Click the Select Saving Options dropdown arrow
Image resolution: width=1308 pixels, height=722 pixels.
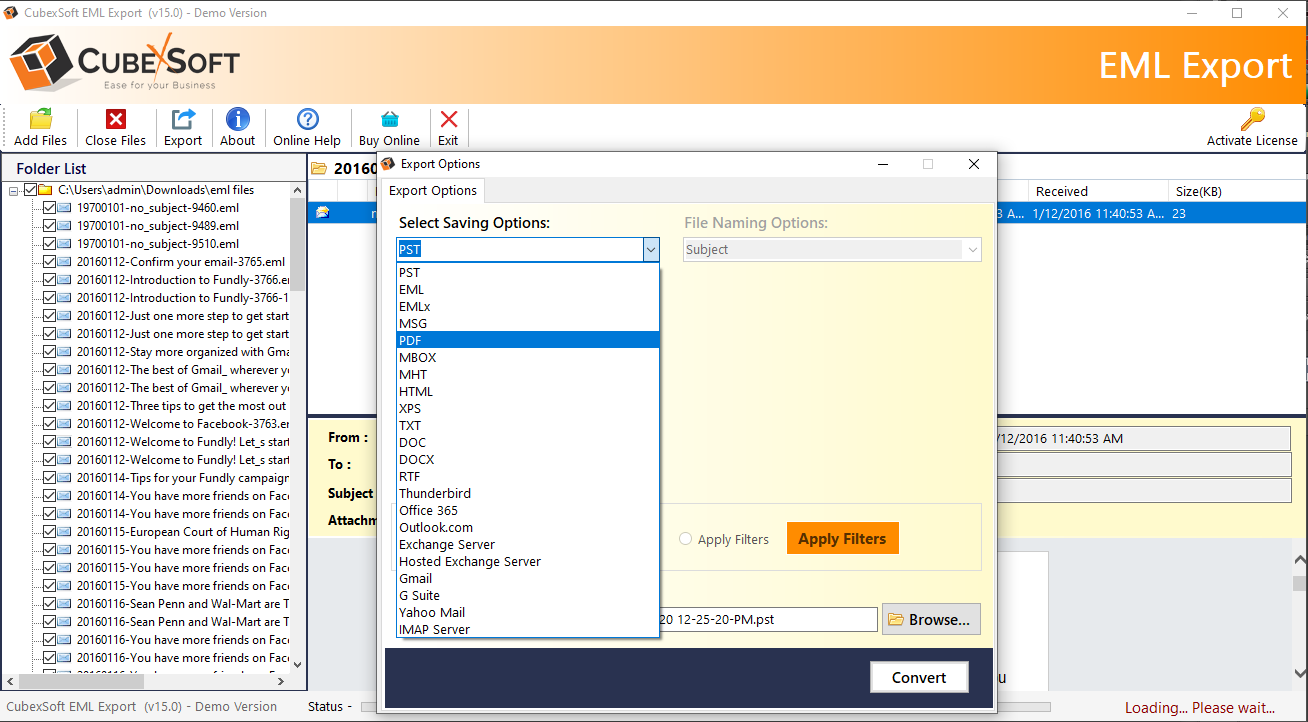point(651,249)
